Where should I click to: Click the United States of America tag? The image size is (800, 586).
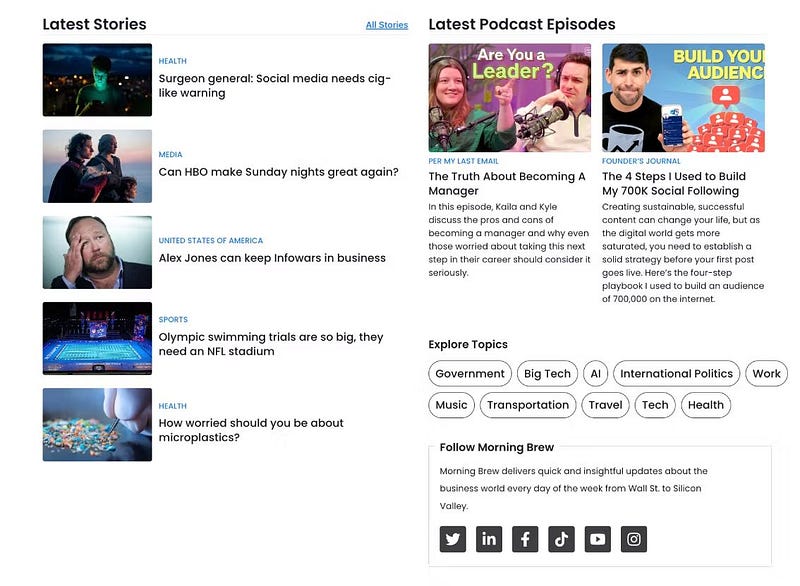click(x=211, y=241)
